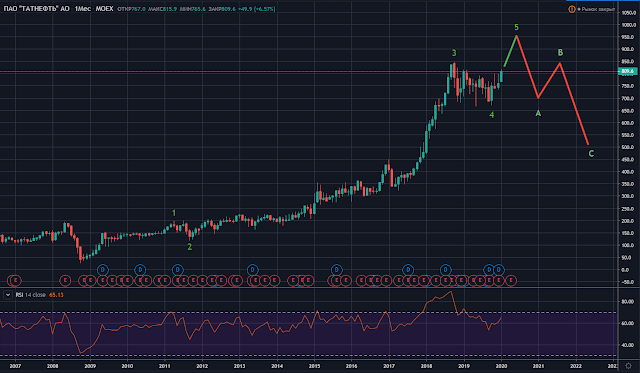
Task: Click the dividend D marker in 2015
Action: pyautogui.click(x=336, y=270)
